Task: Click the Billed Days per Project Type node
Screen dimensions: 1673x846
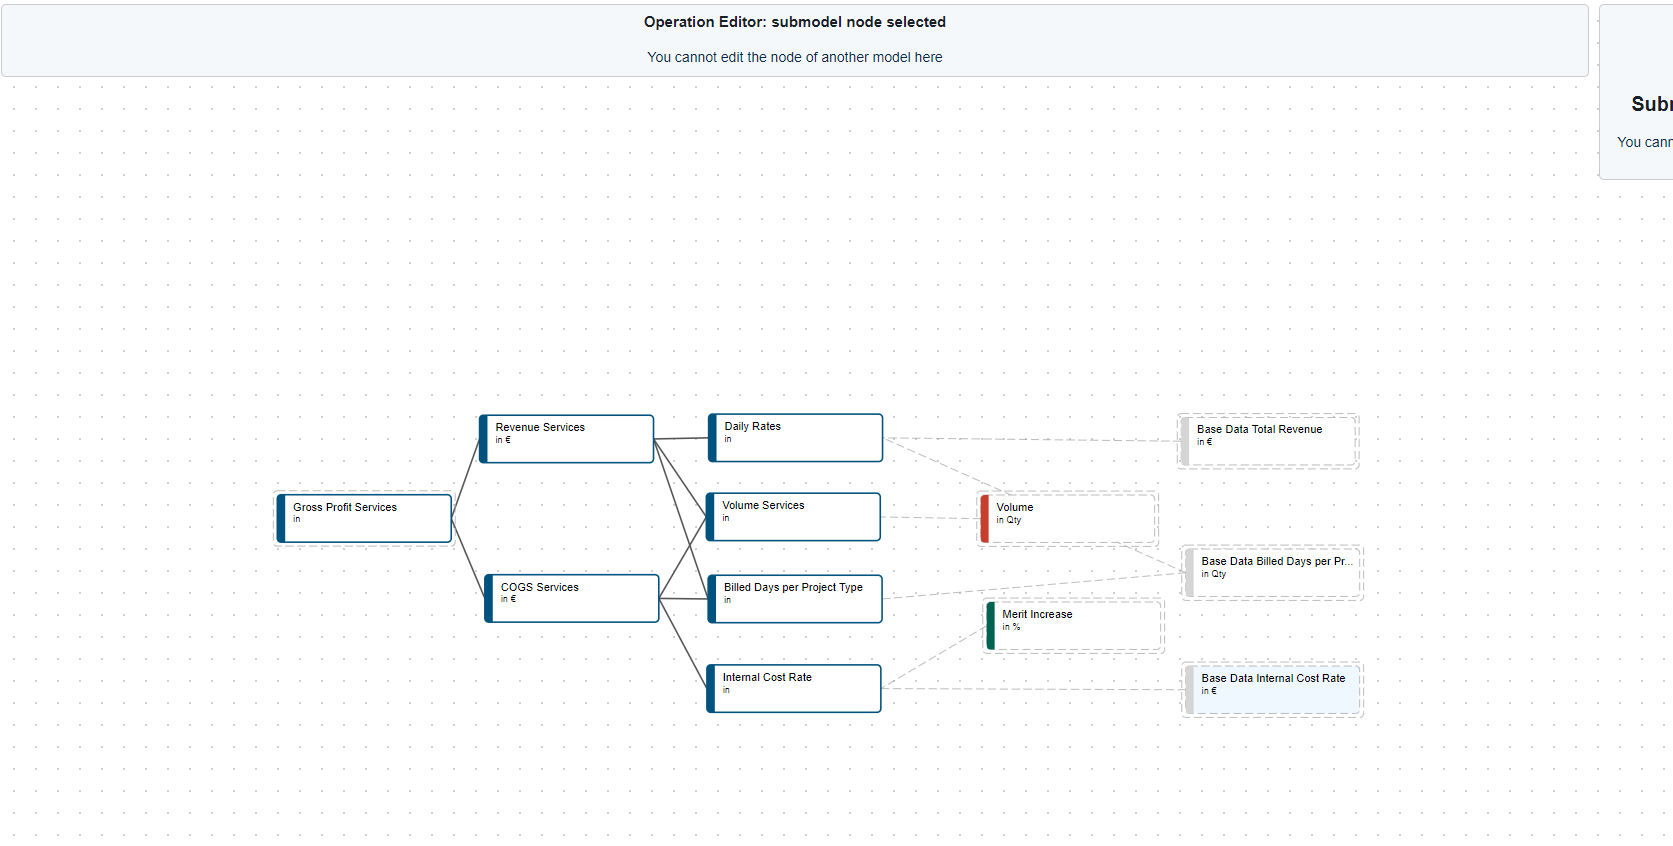Action: [797, 599]
